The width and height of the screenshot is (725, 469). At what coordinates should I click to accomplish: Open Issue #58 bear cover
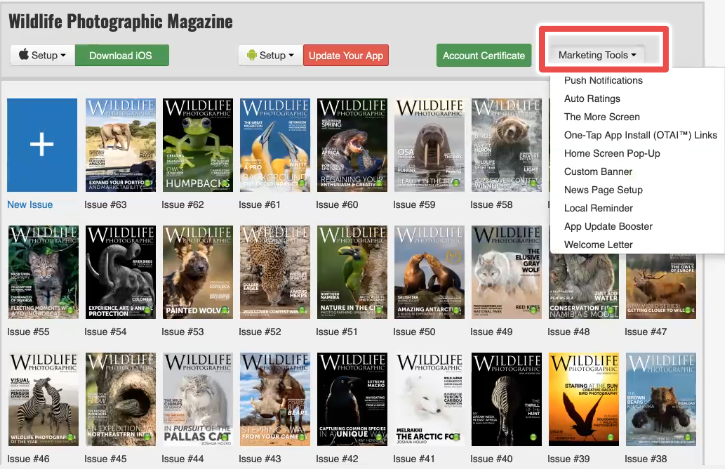click(507, 145)
